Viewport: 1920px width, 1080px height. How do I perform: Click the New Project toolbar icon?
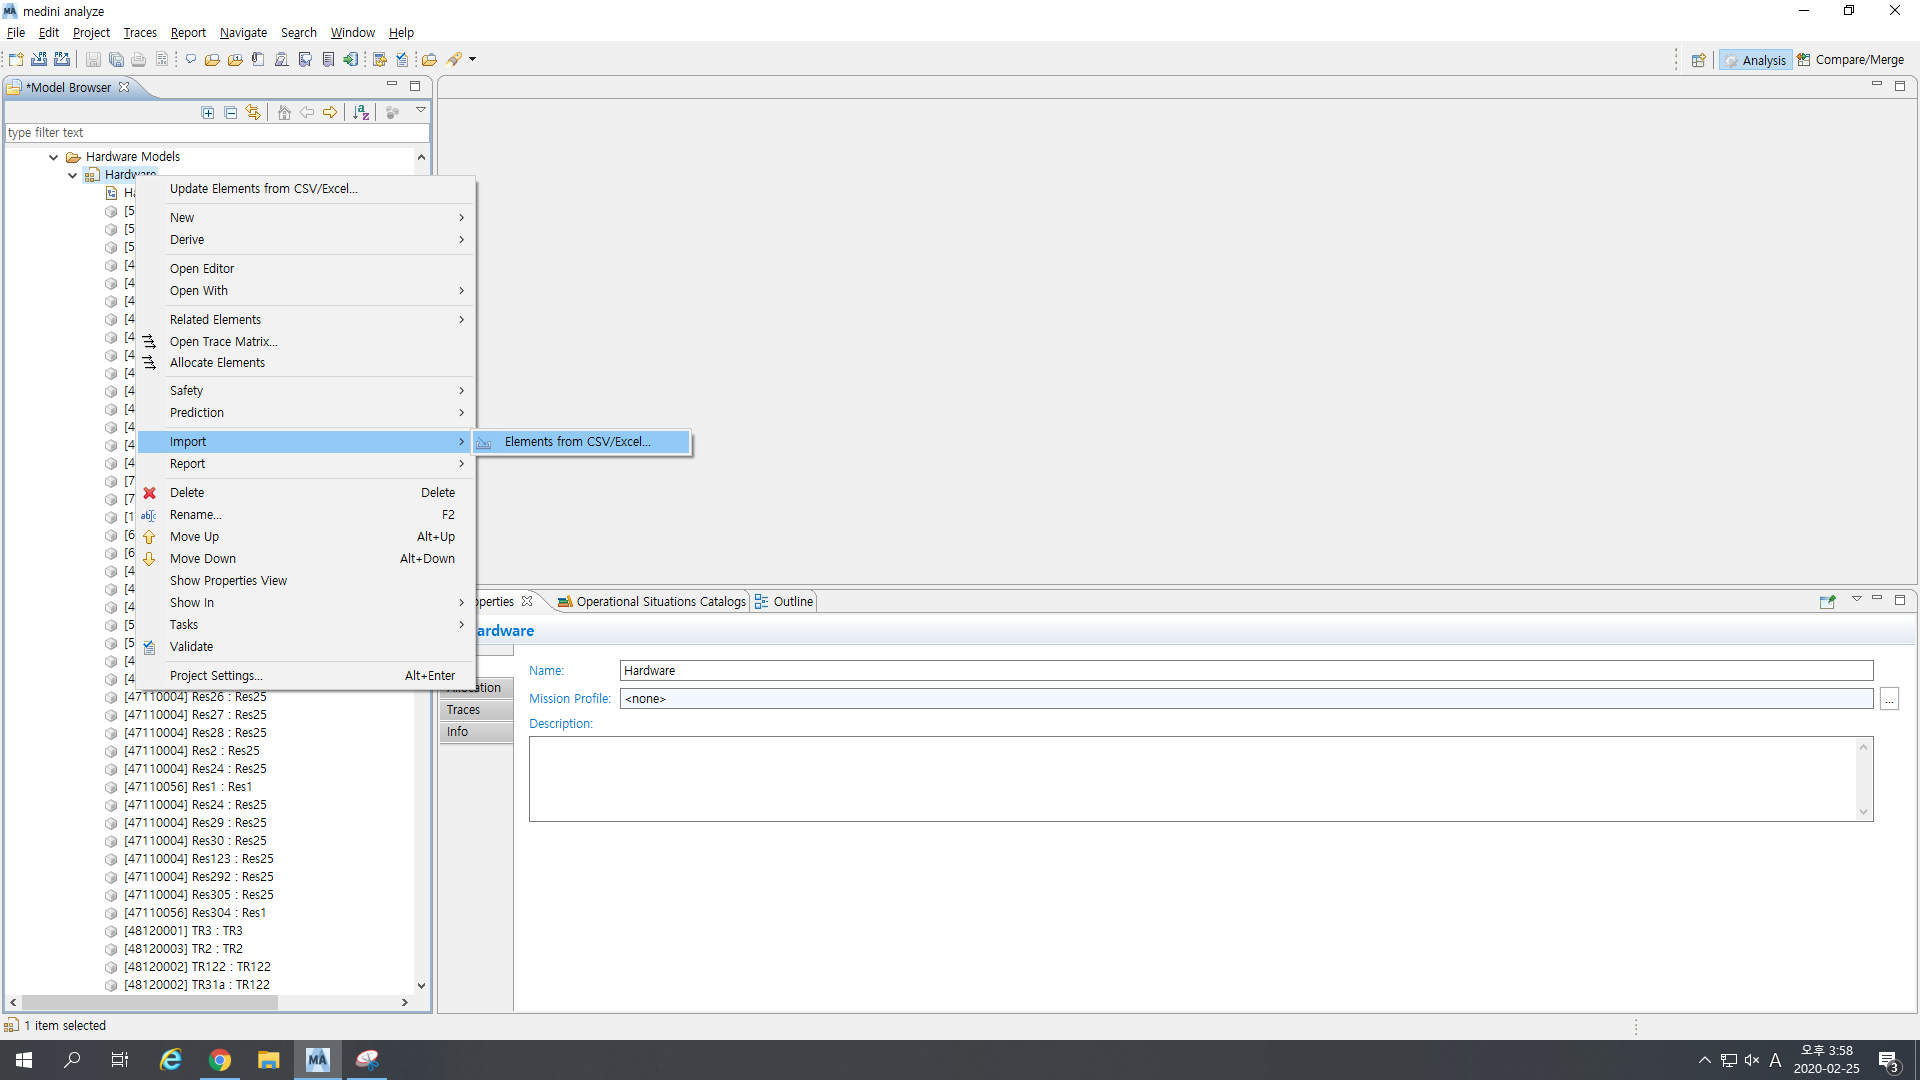[16, 59]
